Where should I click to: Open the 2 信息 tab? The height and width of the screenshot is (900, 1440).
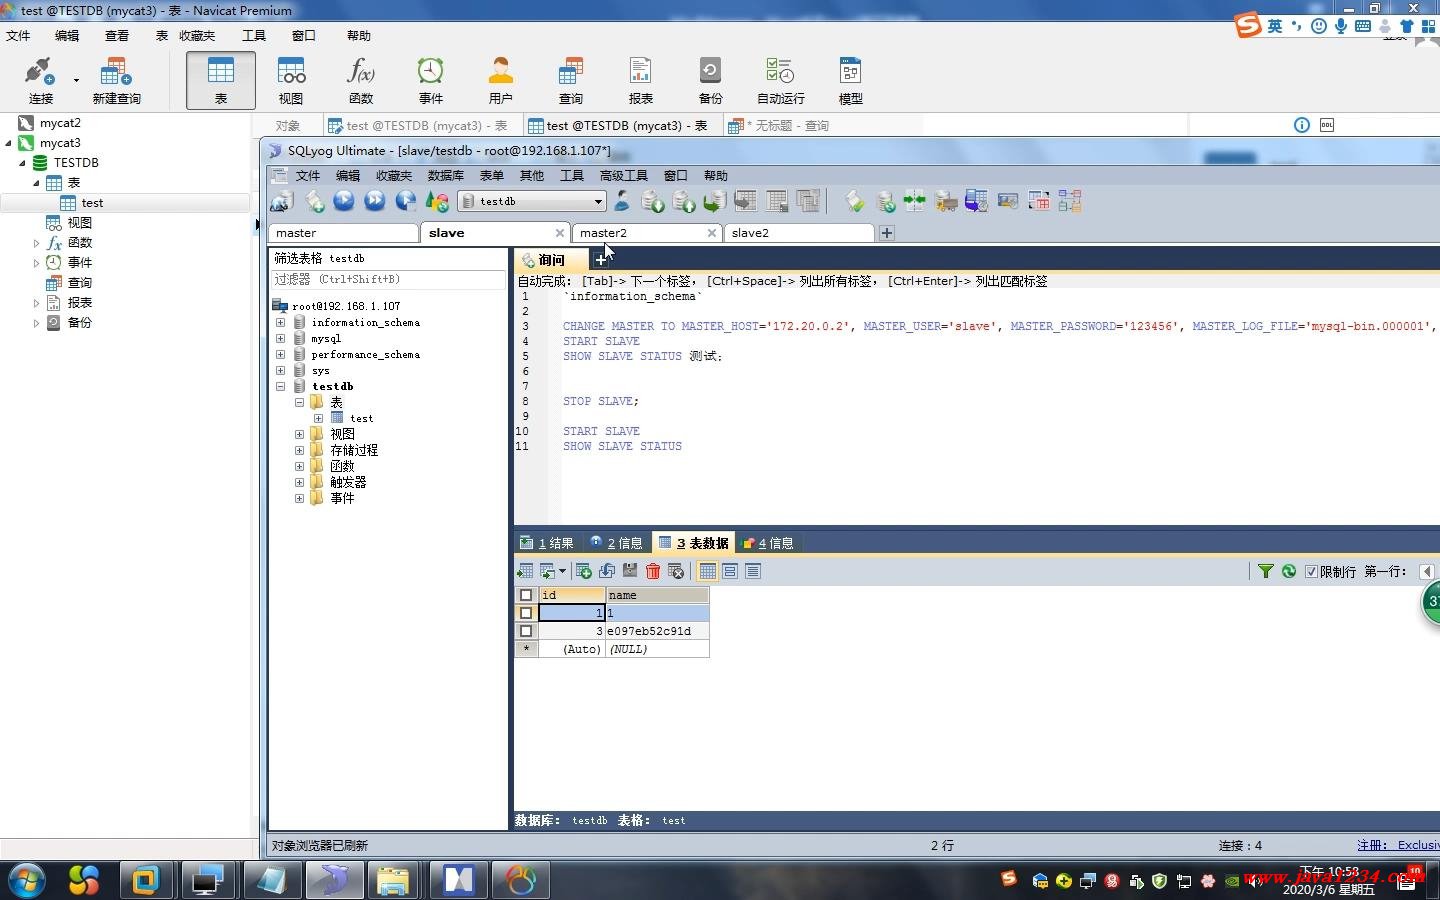tap(616, 543)
